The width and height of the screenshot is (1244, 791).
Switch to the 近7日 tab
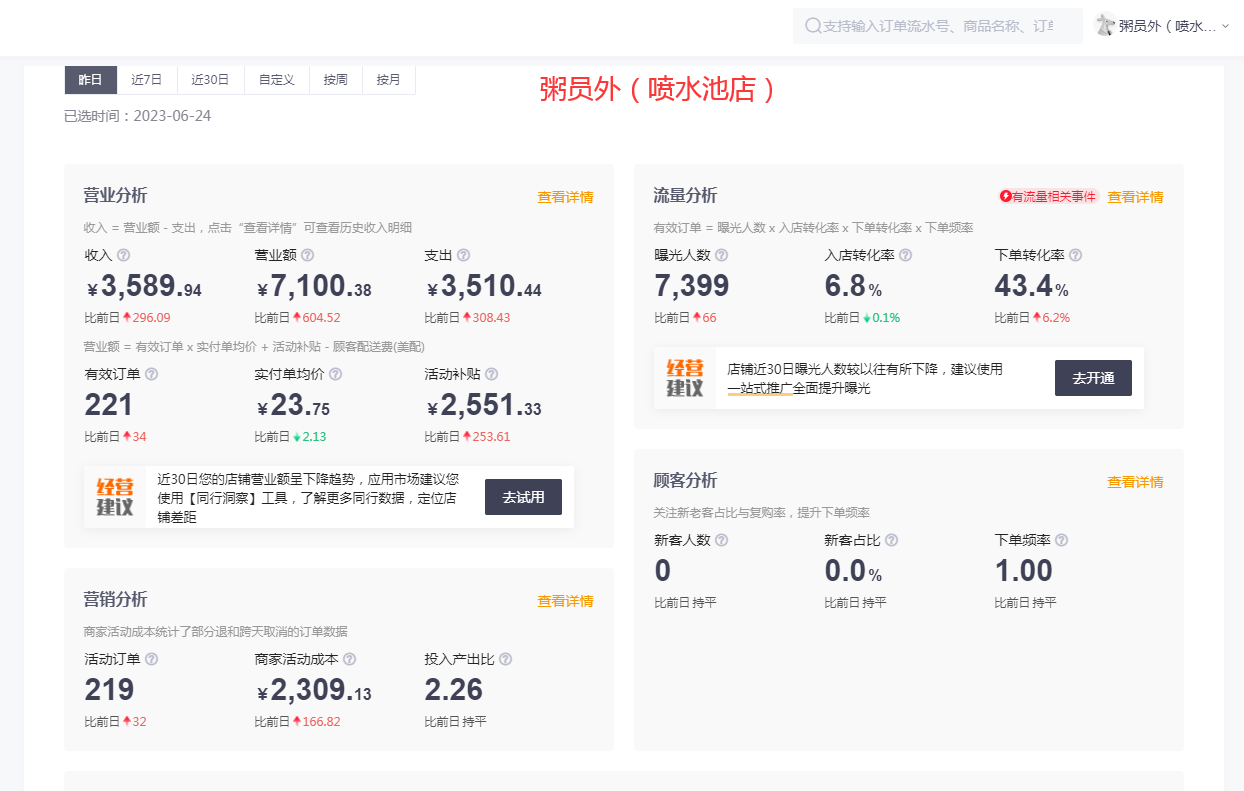(147, 80)
